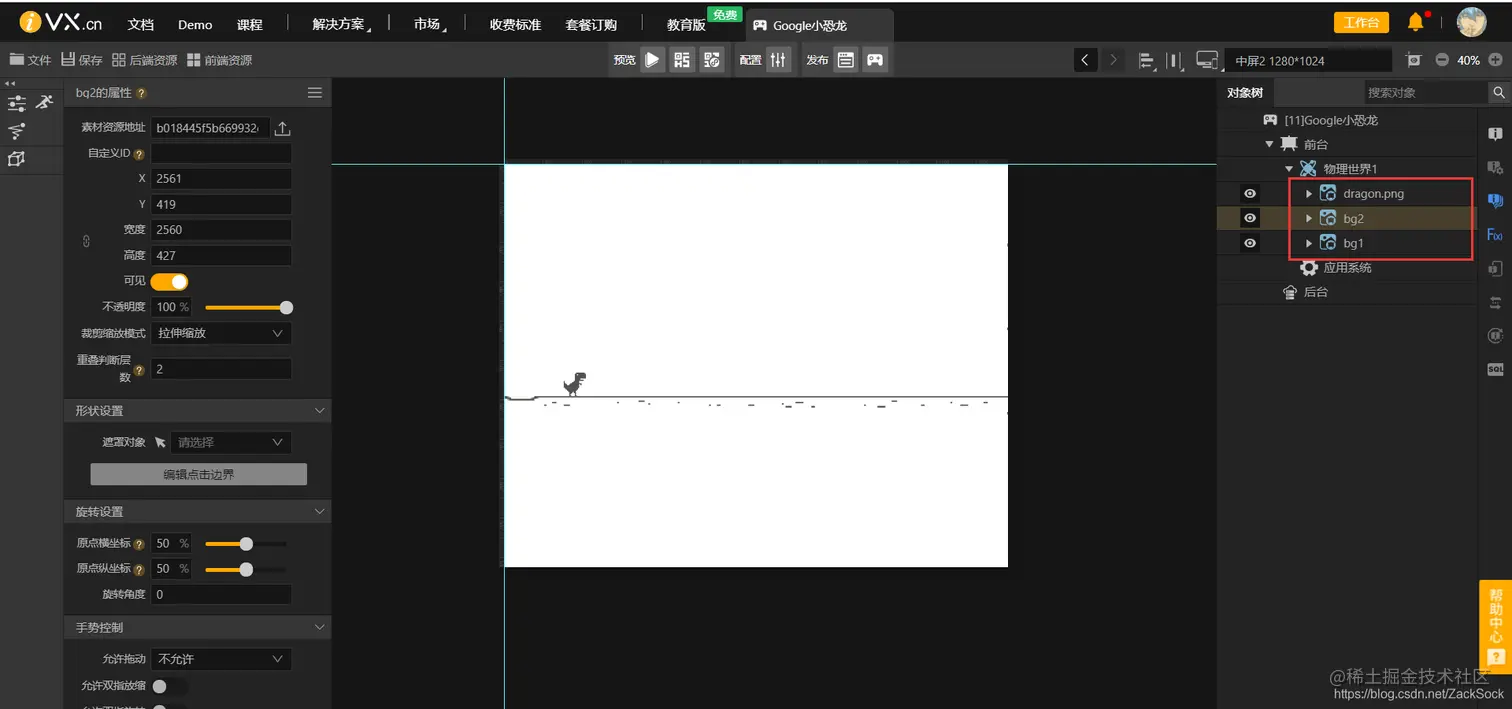Viewport: 1512px width, 709px height.
Task: Open the 文档 menu
Action: coord(141,24)
